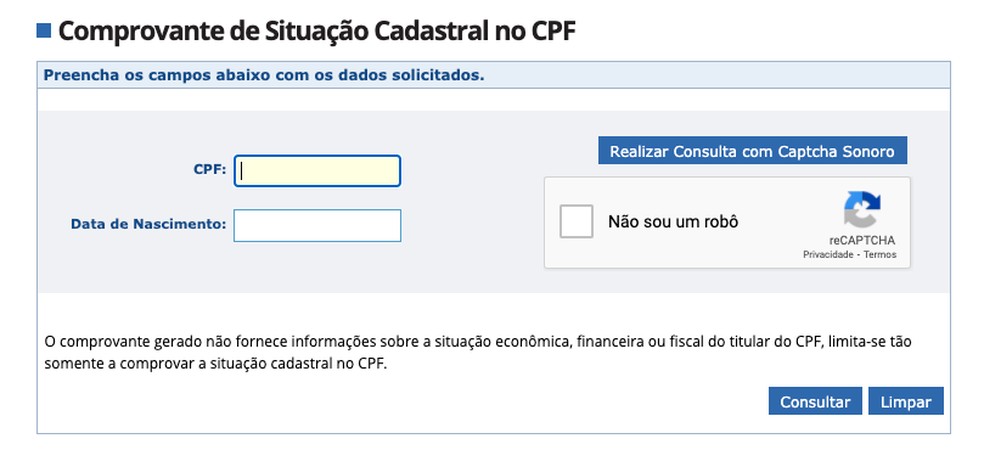Focus the CPF input field
This screenshot has width=984, height=461.
317,171
